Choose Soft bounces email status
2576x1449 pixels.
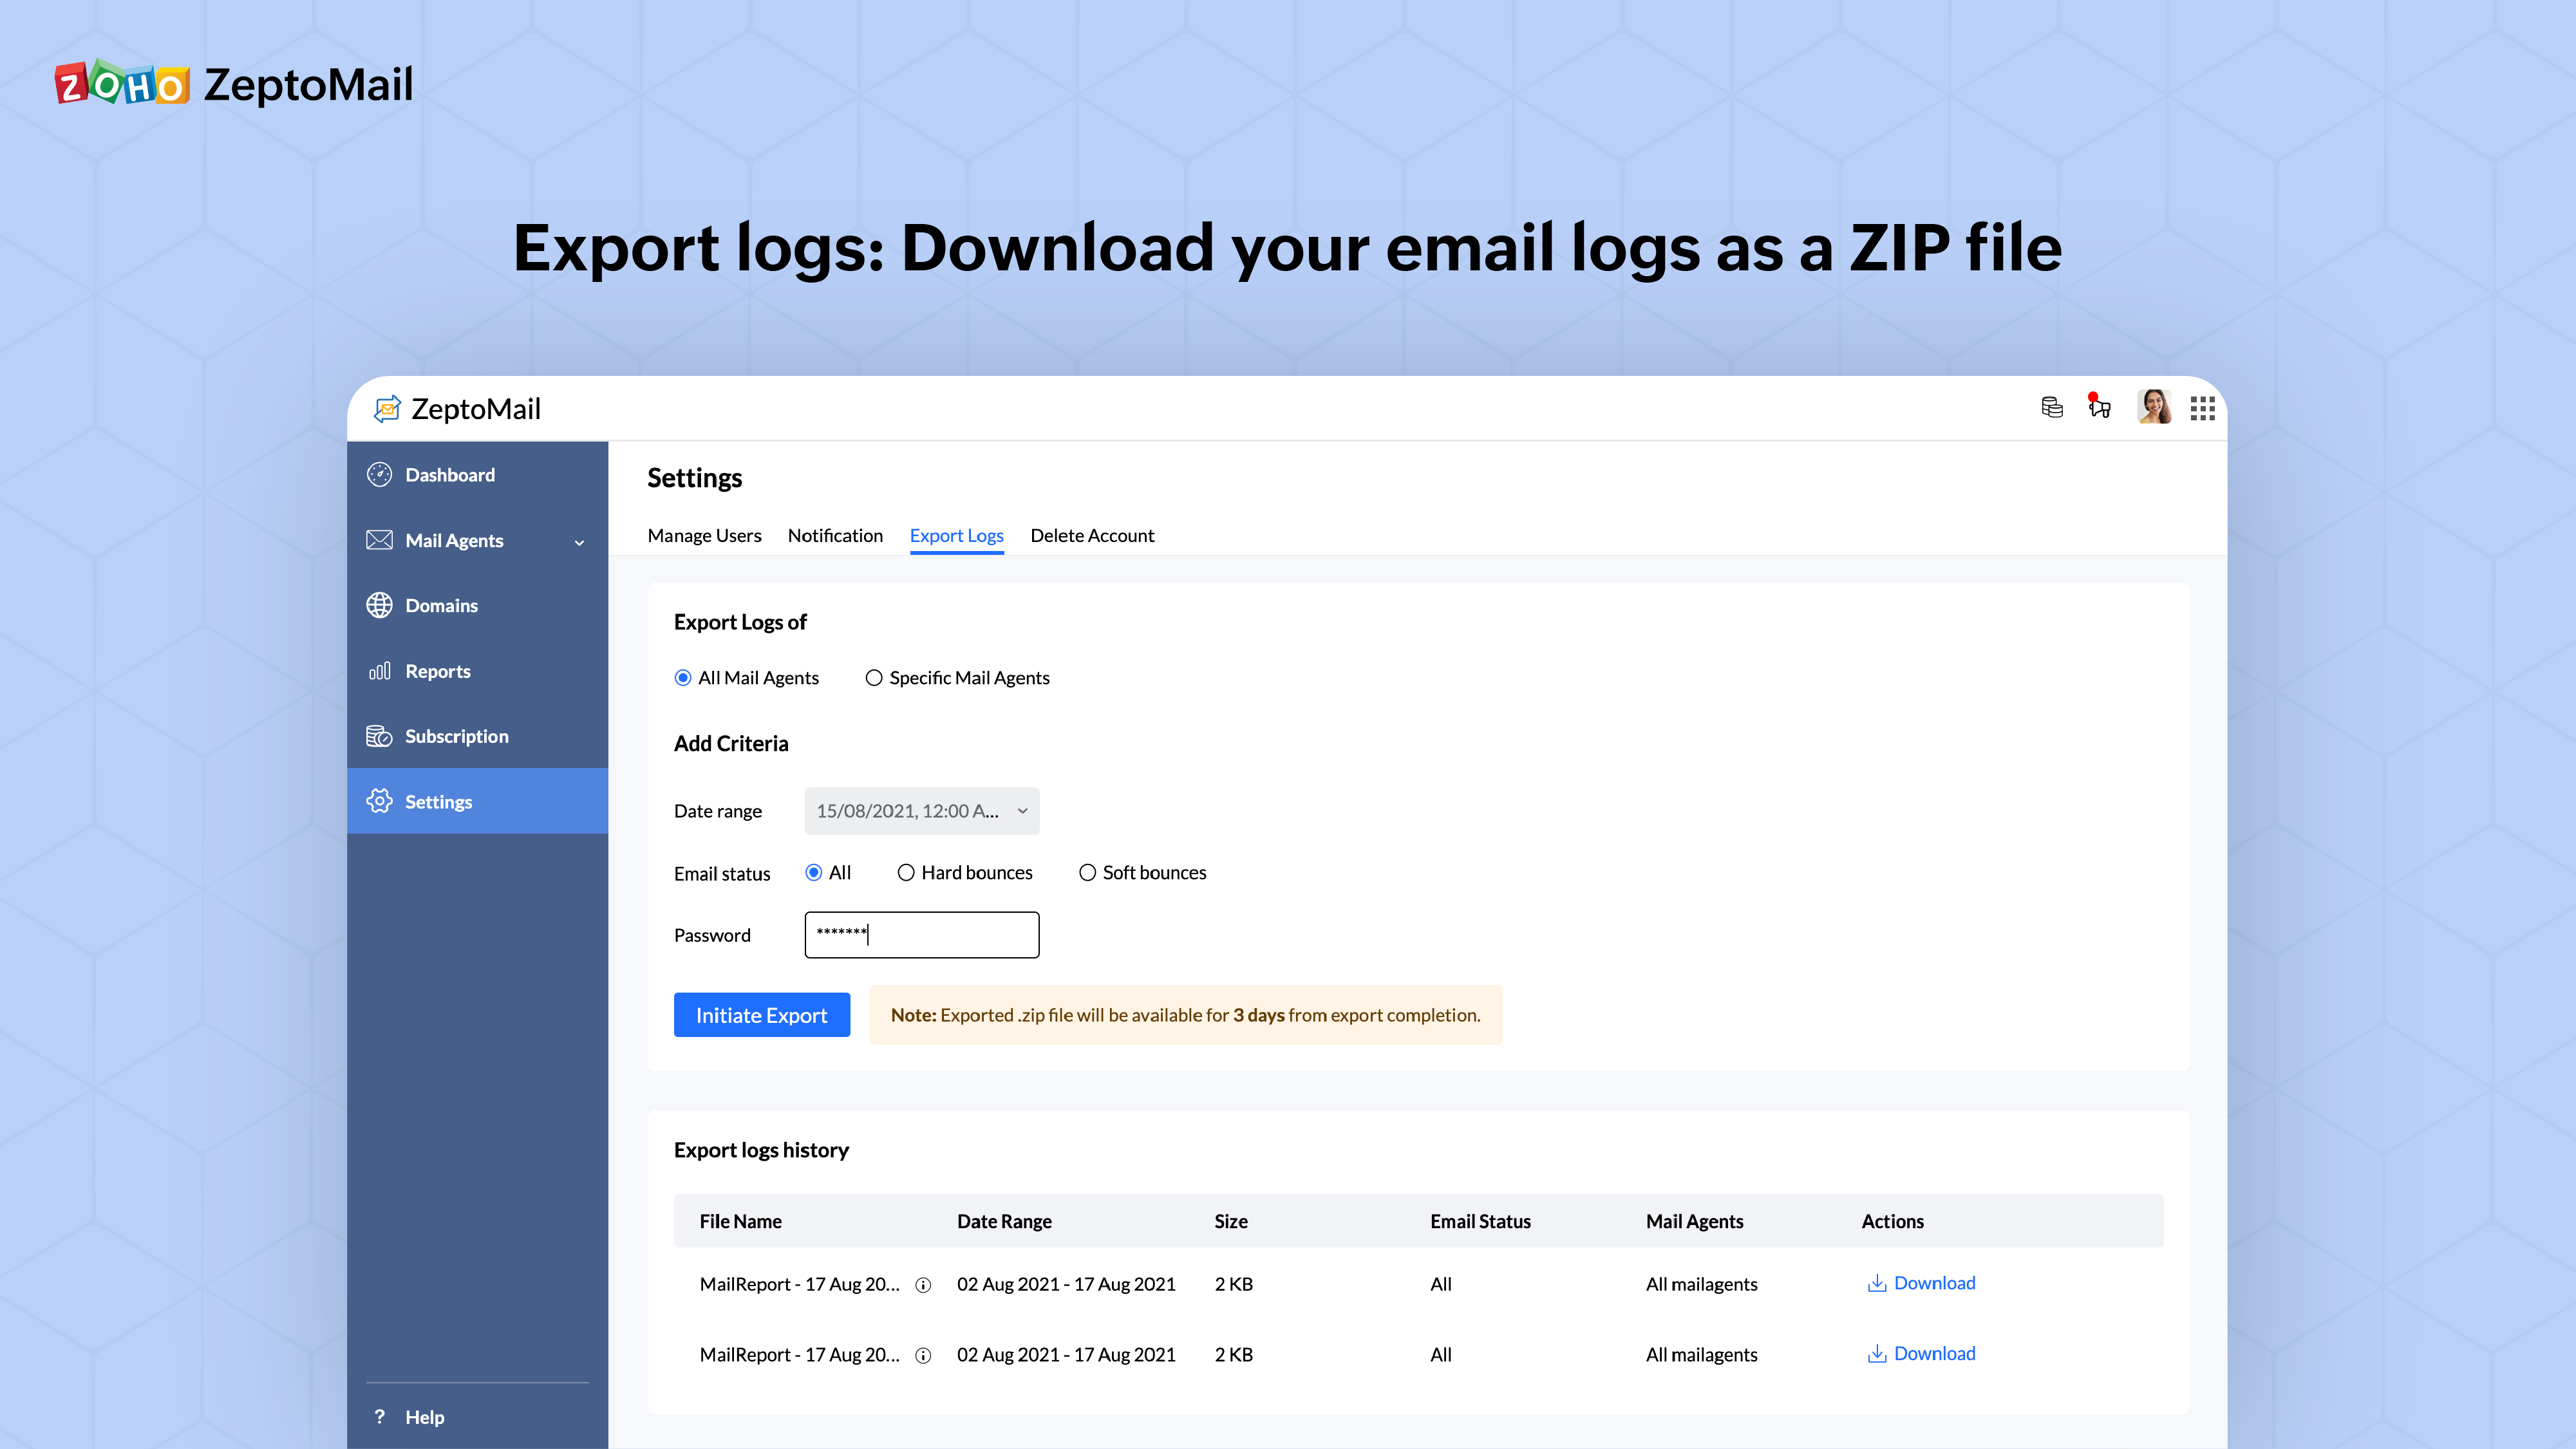(1087, 873)
